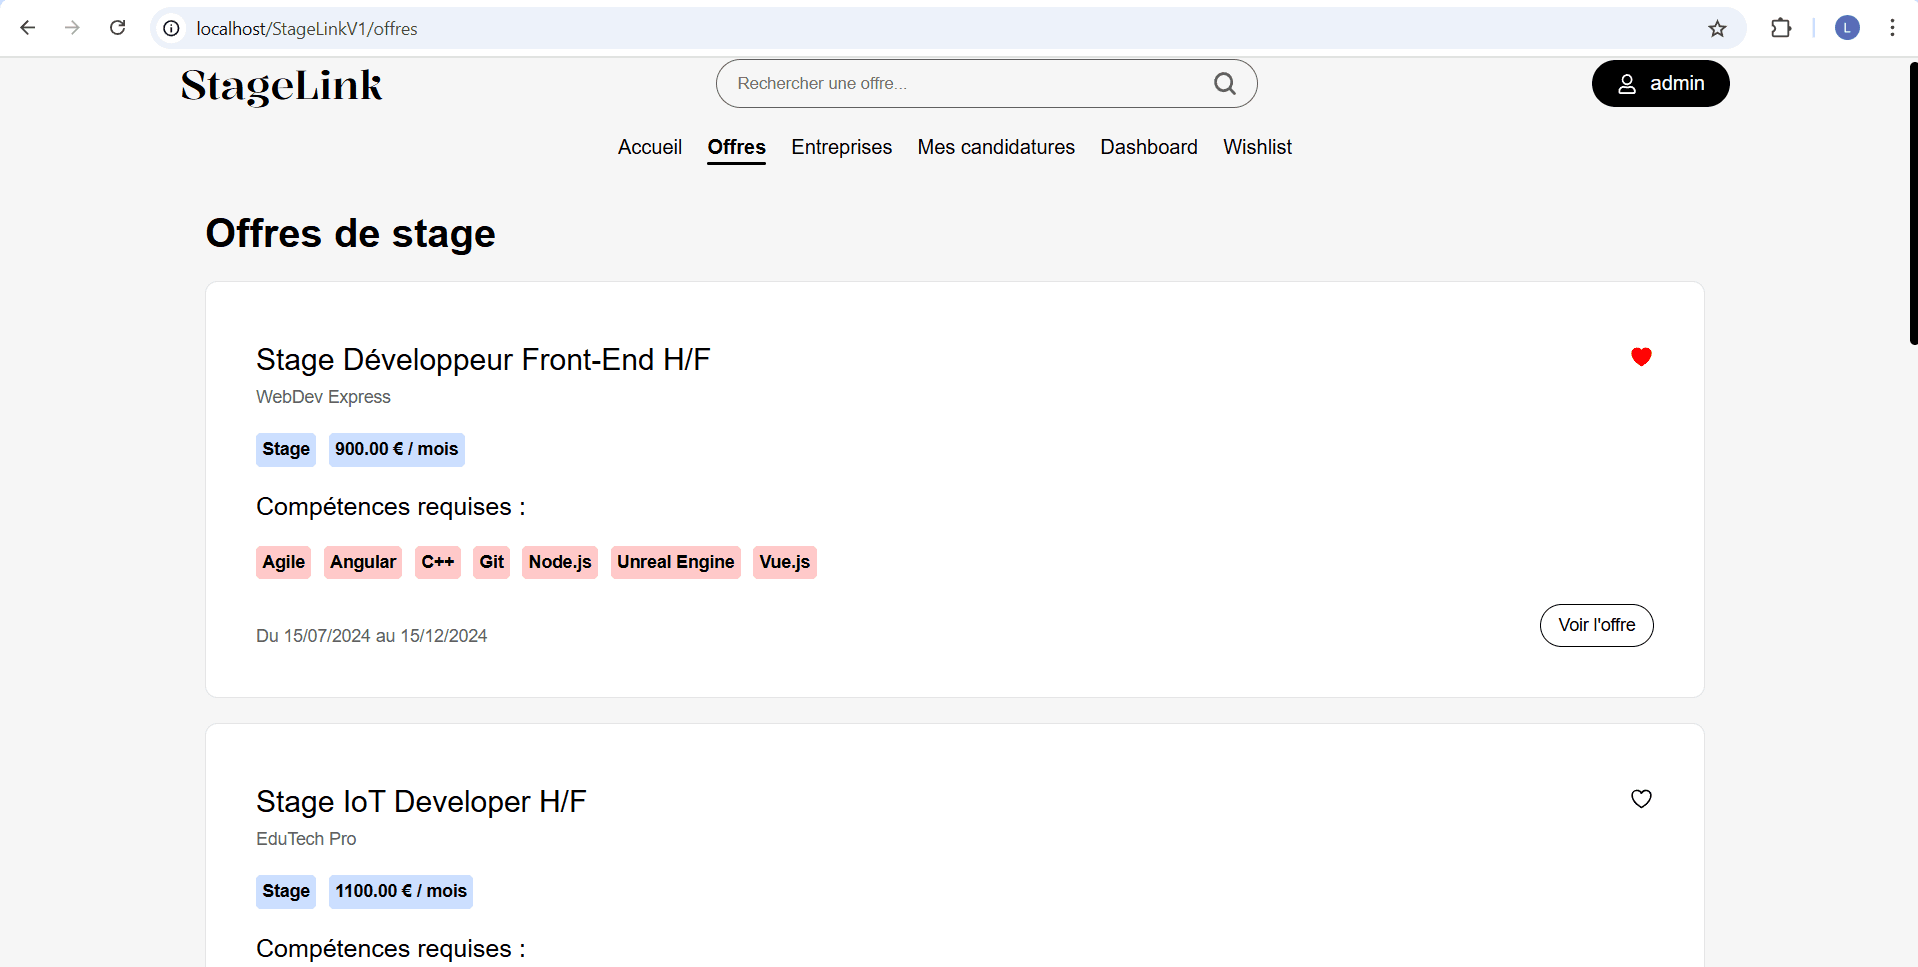Navigate to the Dashboard link
Image resolution: width=1918 pixels, height=967 pixels.
pos(1149,147)
